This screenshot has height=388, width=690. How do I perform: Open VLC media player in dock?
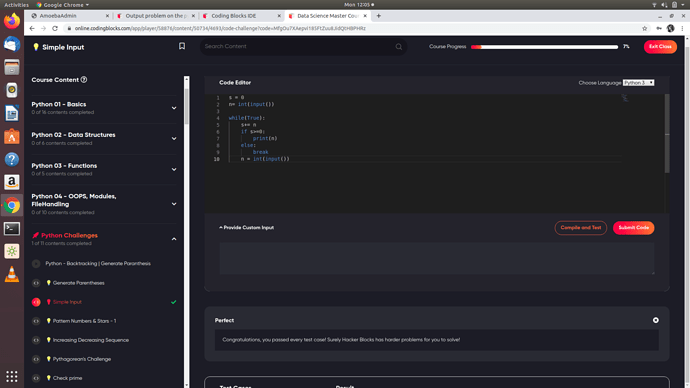click(x=12, y=274)
